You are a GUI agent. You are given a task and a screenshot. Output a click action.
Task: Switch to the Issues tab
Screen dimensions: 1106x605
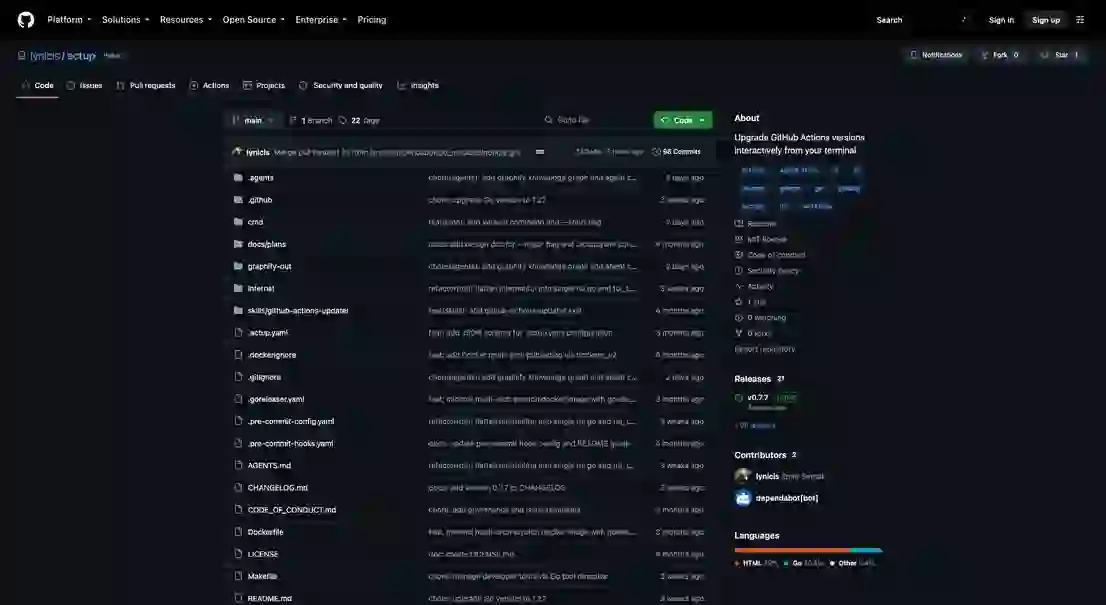pyautogui.click(x=84, y=85)
